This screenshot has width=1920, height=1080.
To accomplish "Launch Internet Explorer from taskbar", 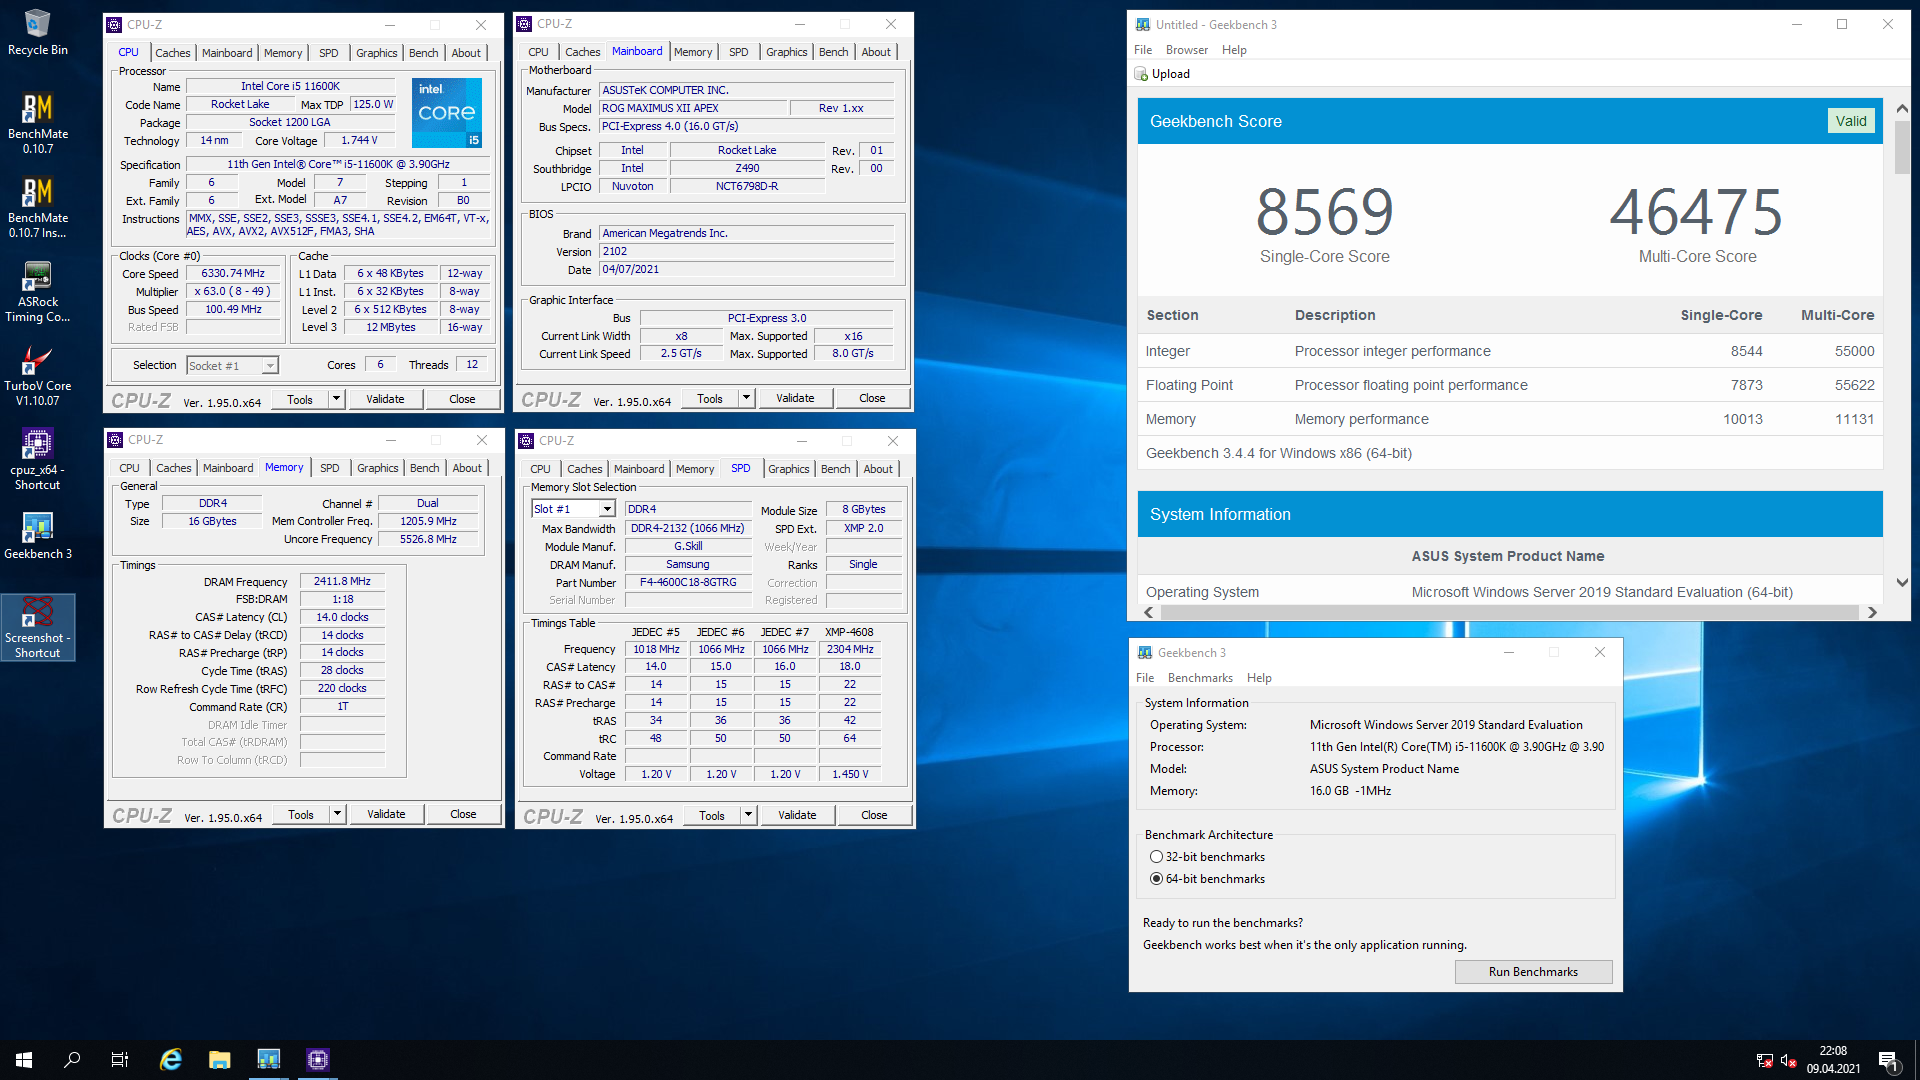I will (x=171, y=1060).
